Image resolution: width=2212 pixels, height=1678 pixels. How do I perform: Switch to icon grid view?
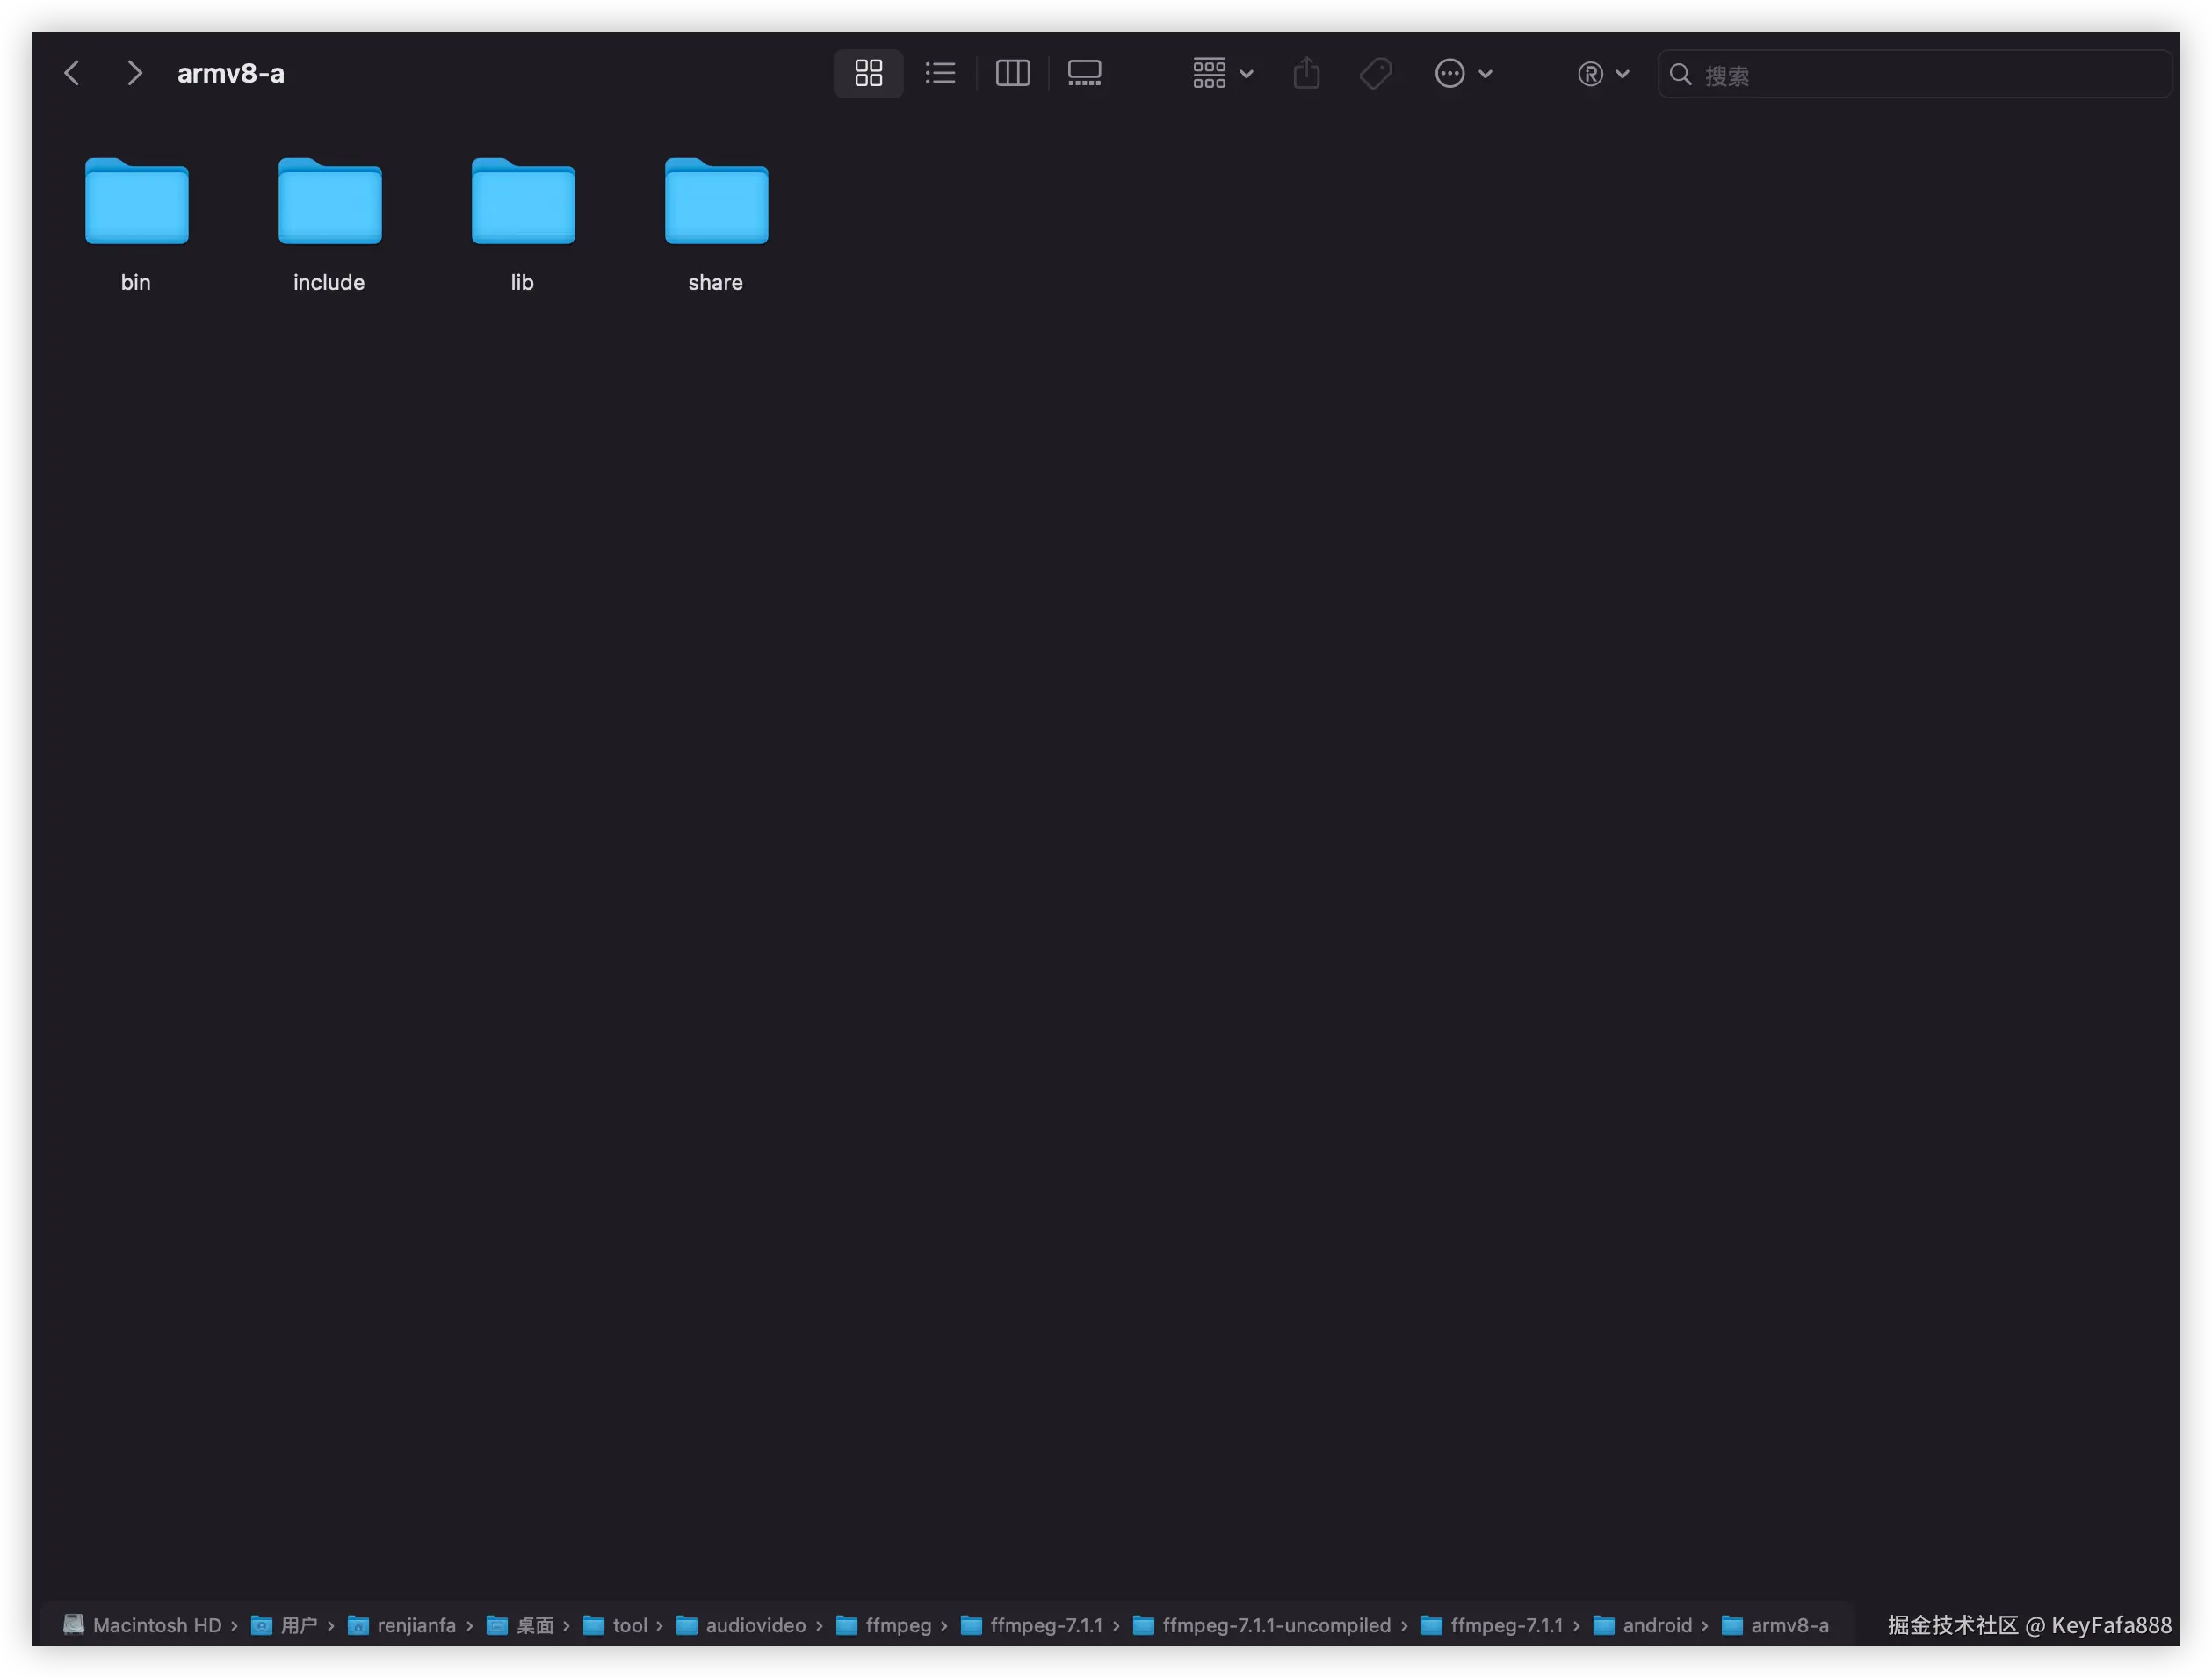click(868, 73)
